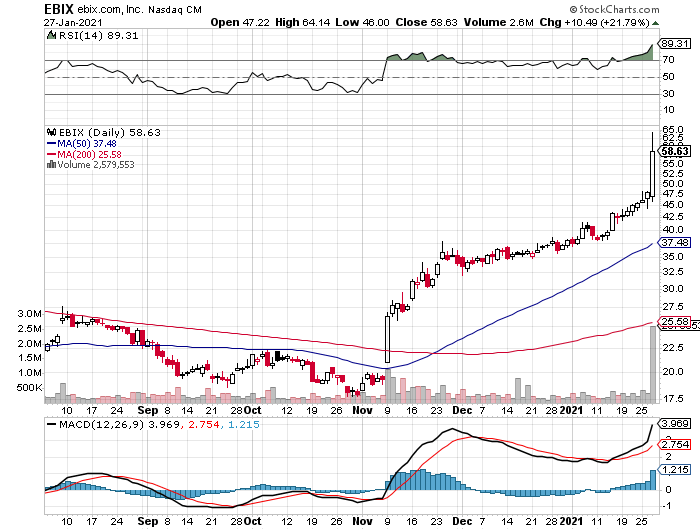Click the 3.0M volume axis label

click(x=29, y=313)
